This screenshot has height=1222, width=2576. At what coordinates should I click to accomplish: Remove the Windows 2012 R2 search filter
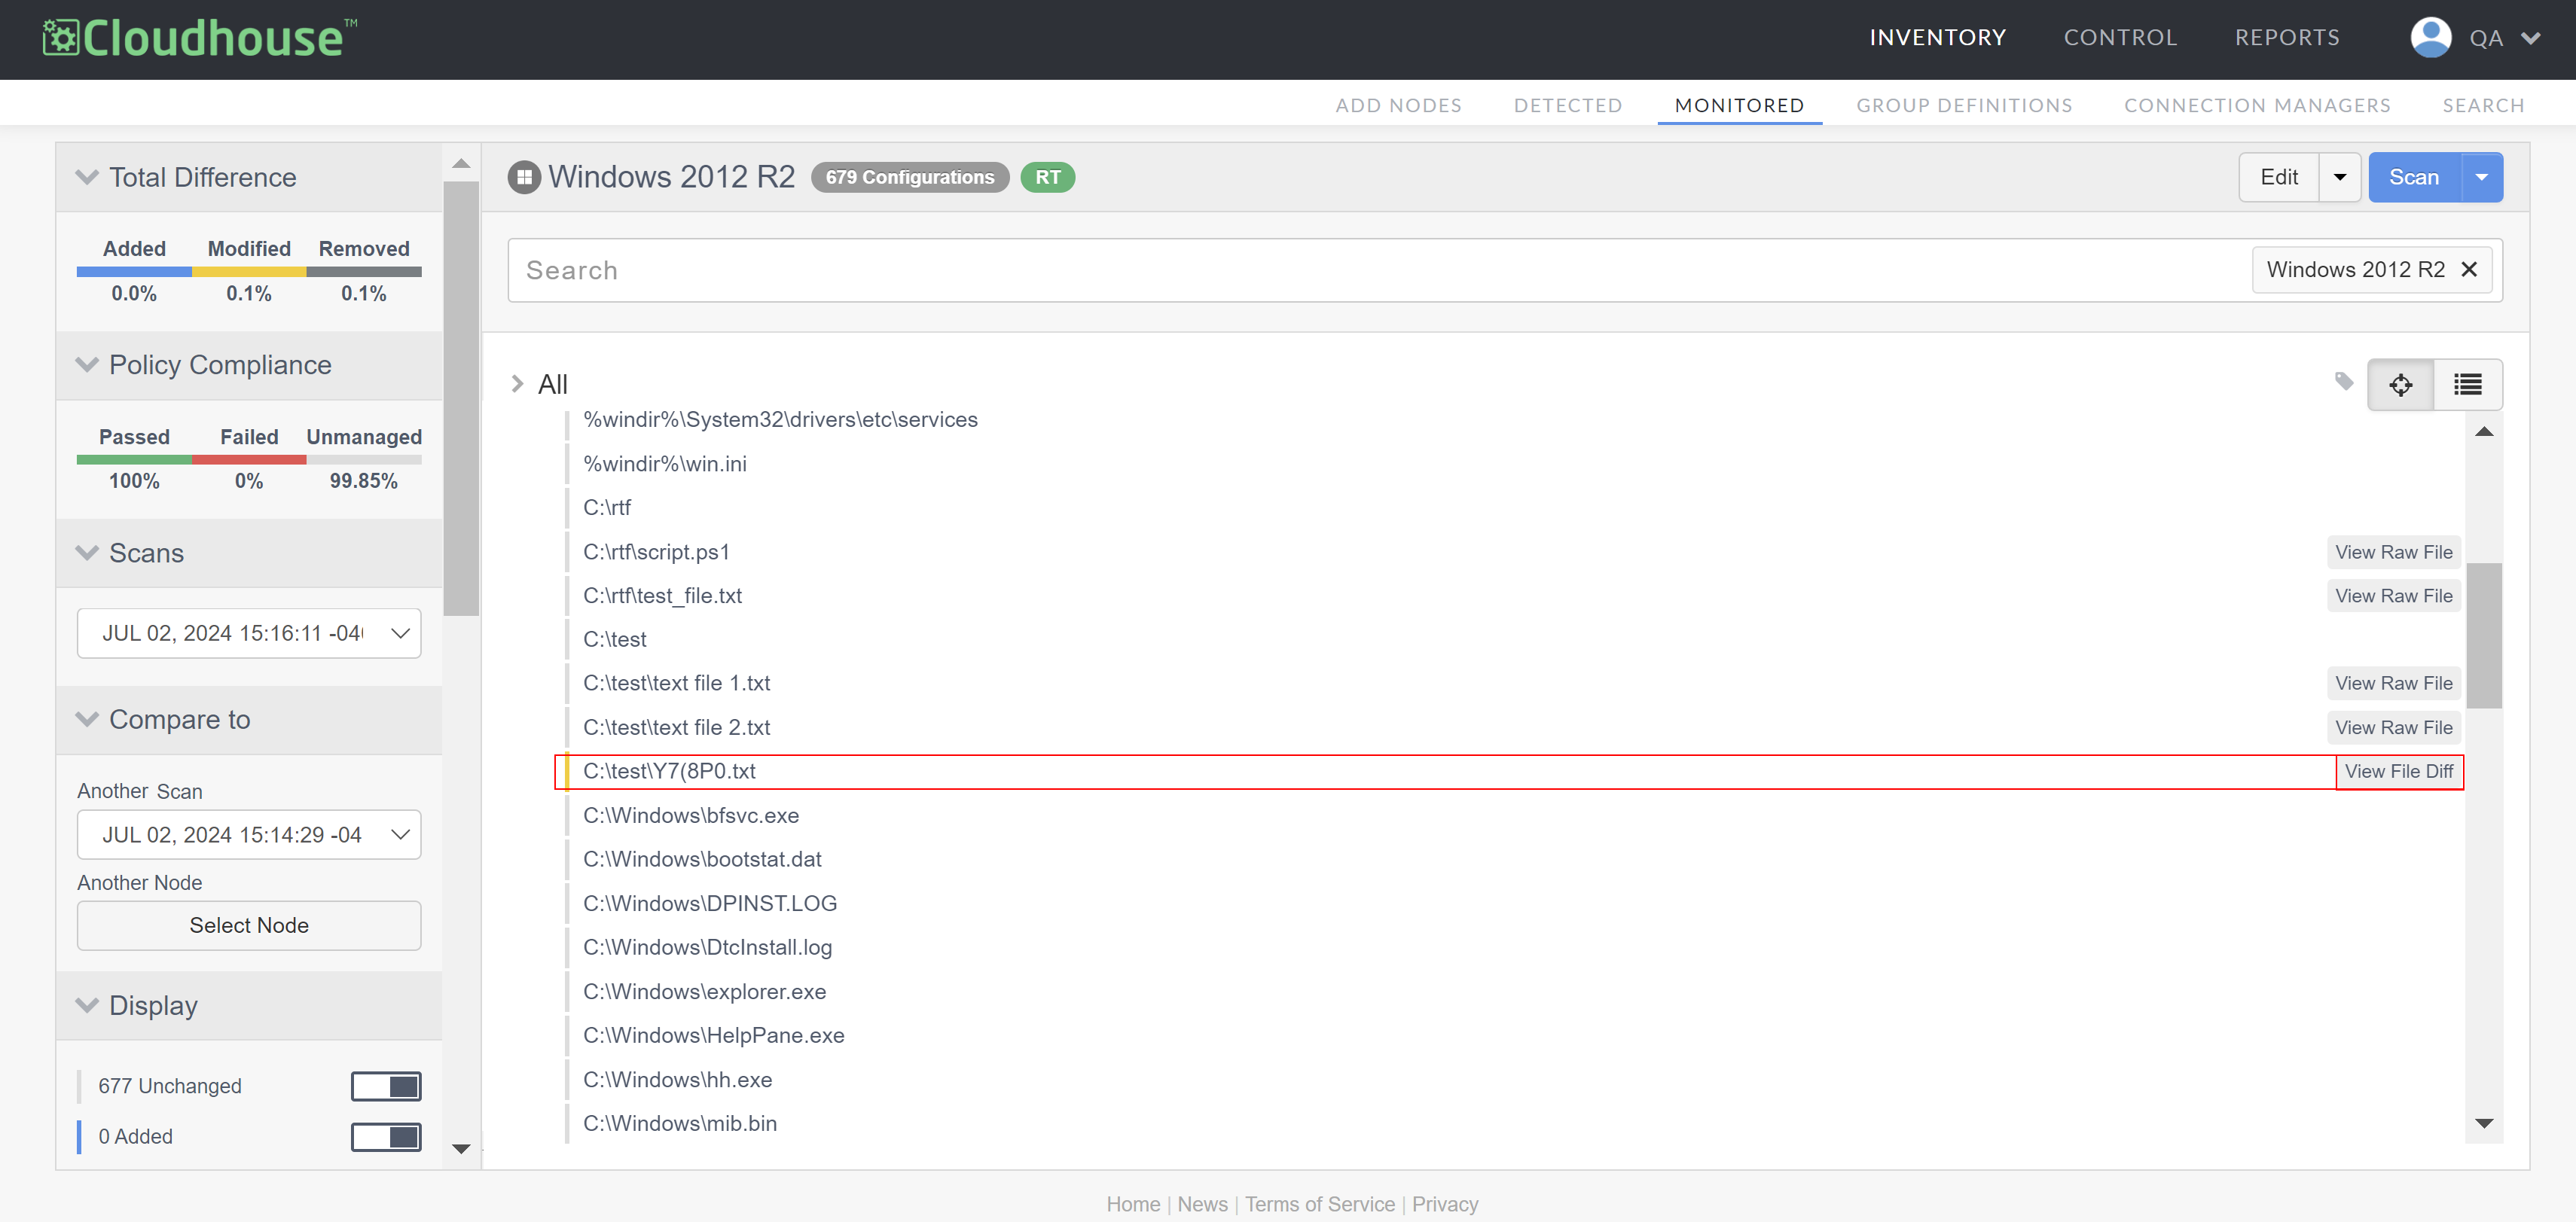point(2469,270)
